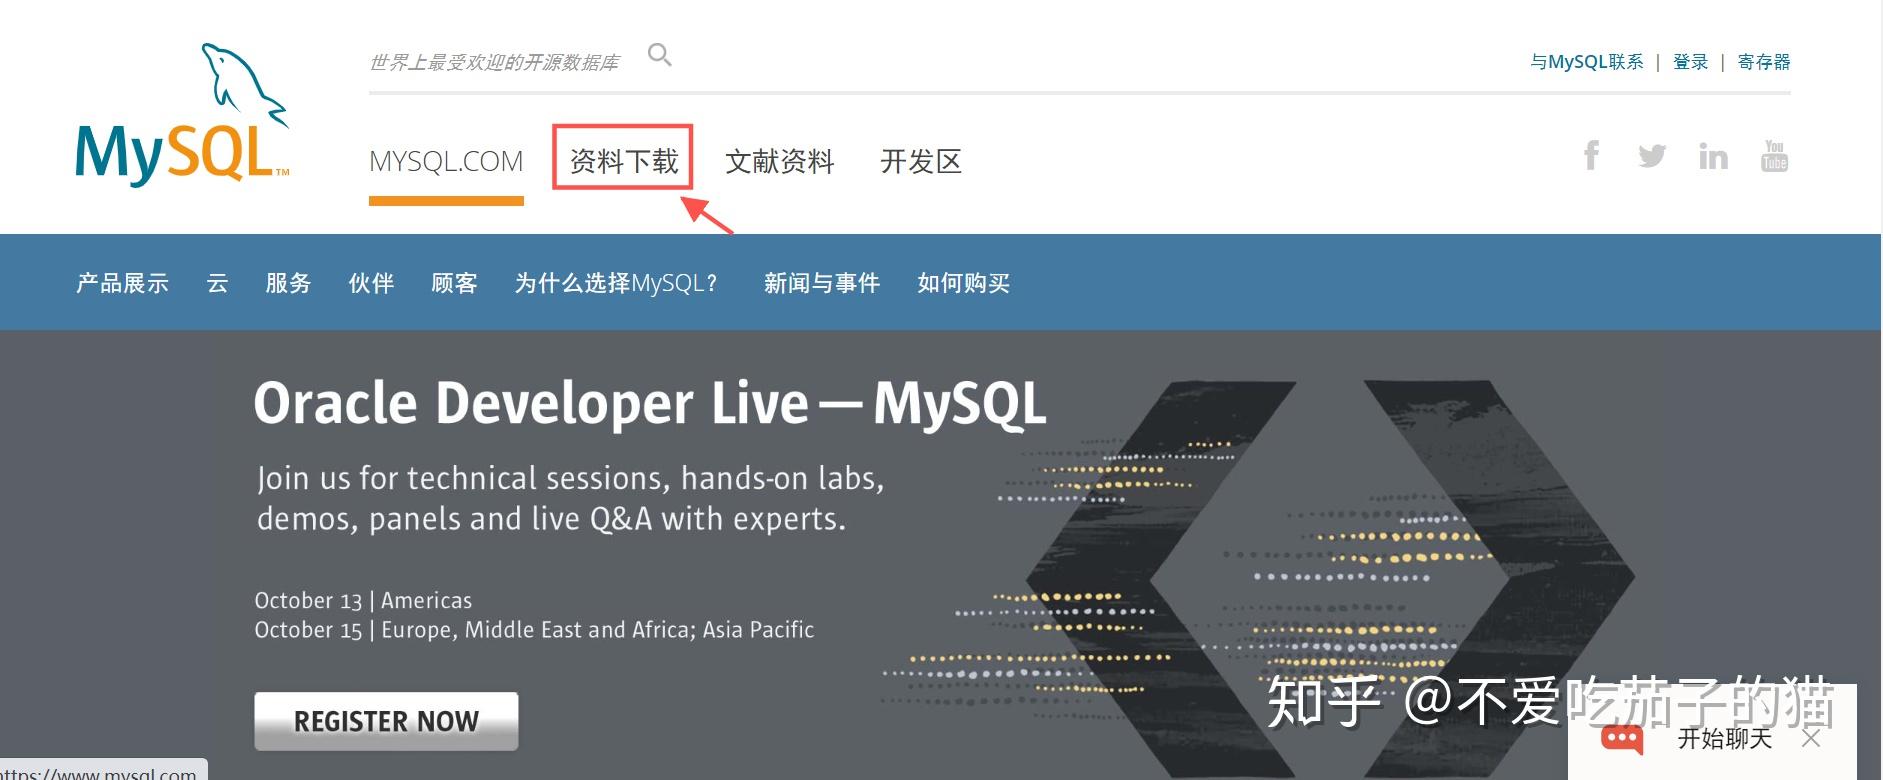The height and width of the screenshot is (780, 1883).
Task: Click the search magnifier icon
Action: (x=660, y=54)
